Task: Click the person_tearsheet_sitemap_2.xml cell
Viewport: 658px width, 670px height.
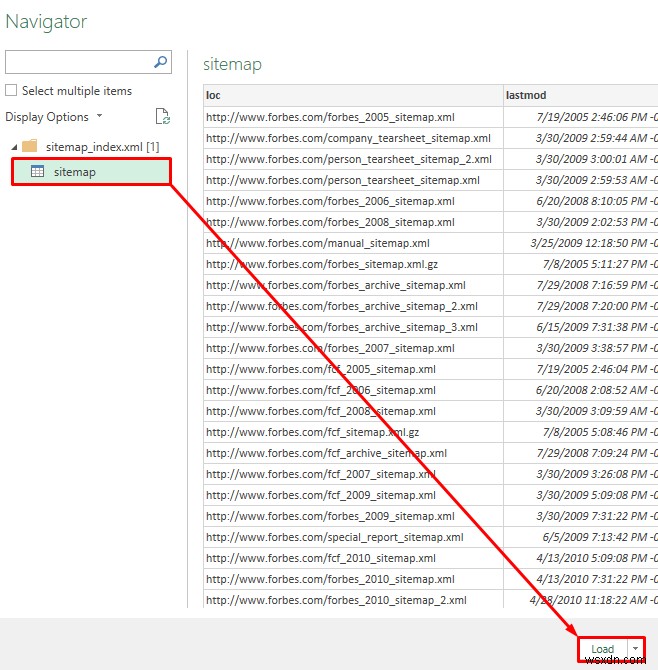Action: (x=353, y=159)
